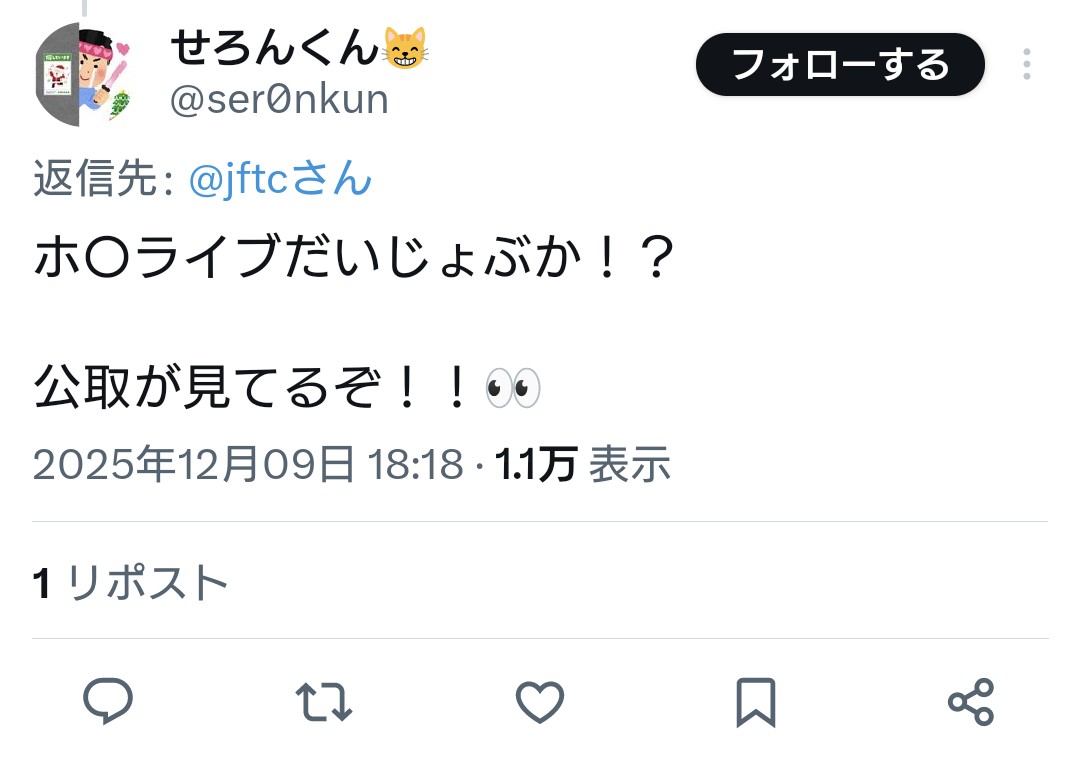Viewport: 1080px width, 758px height.
Task: Open the reply speech bubble icon
Action: tap(107, 701)
